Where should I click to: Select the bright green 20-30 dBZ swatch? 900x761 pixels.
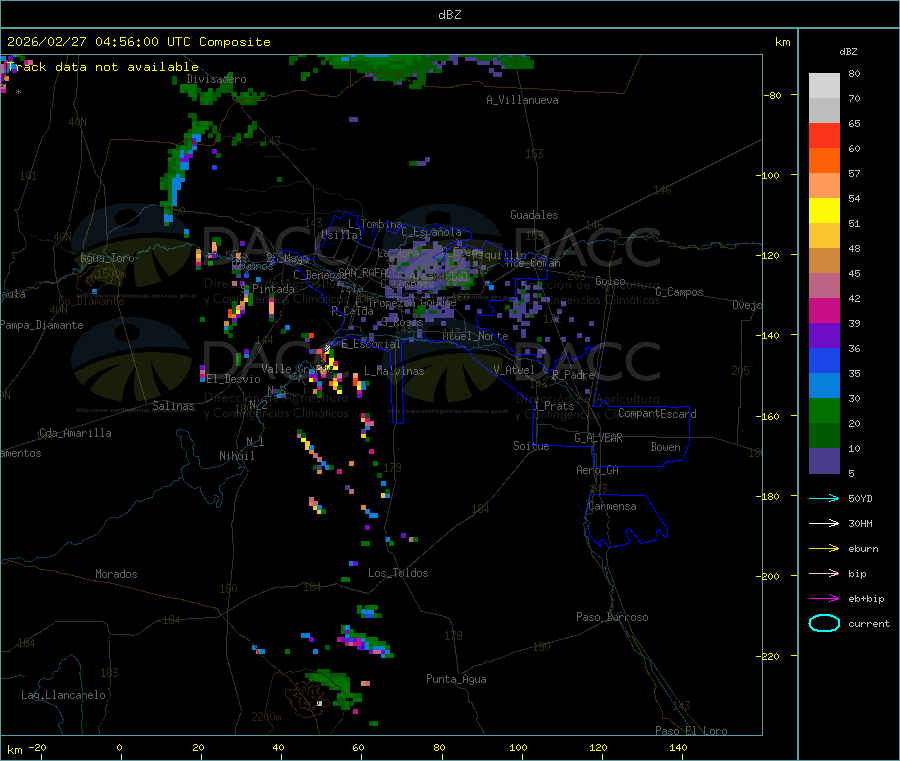(x=824, y=410)
